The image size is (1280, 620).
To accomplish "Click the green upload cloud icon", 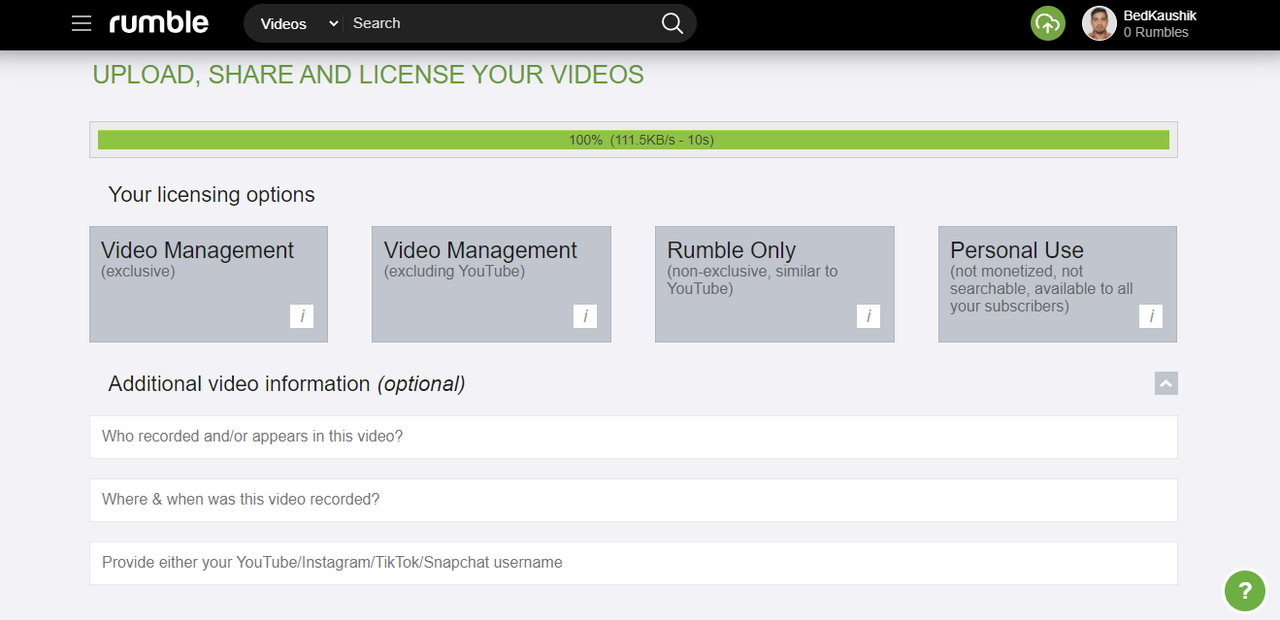I will coord(1048,23).
